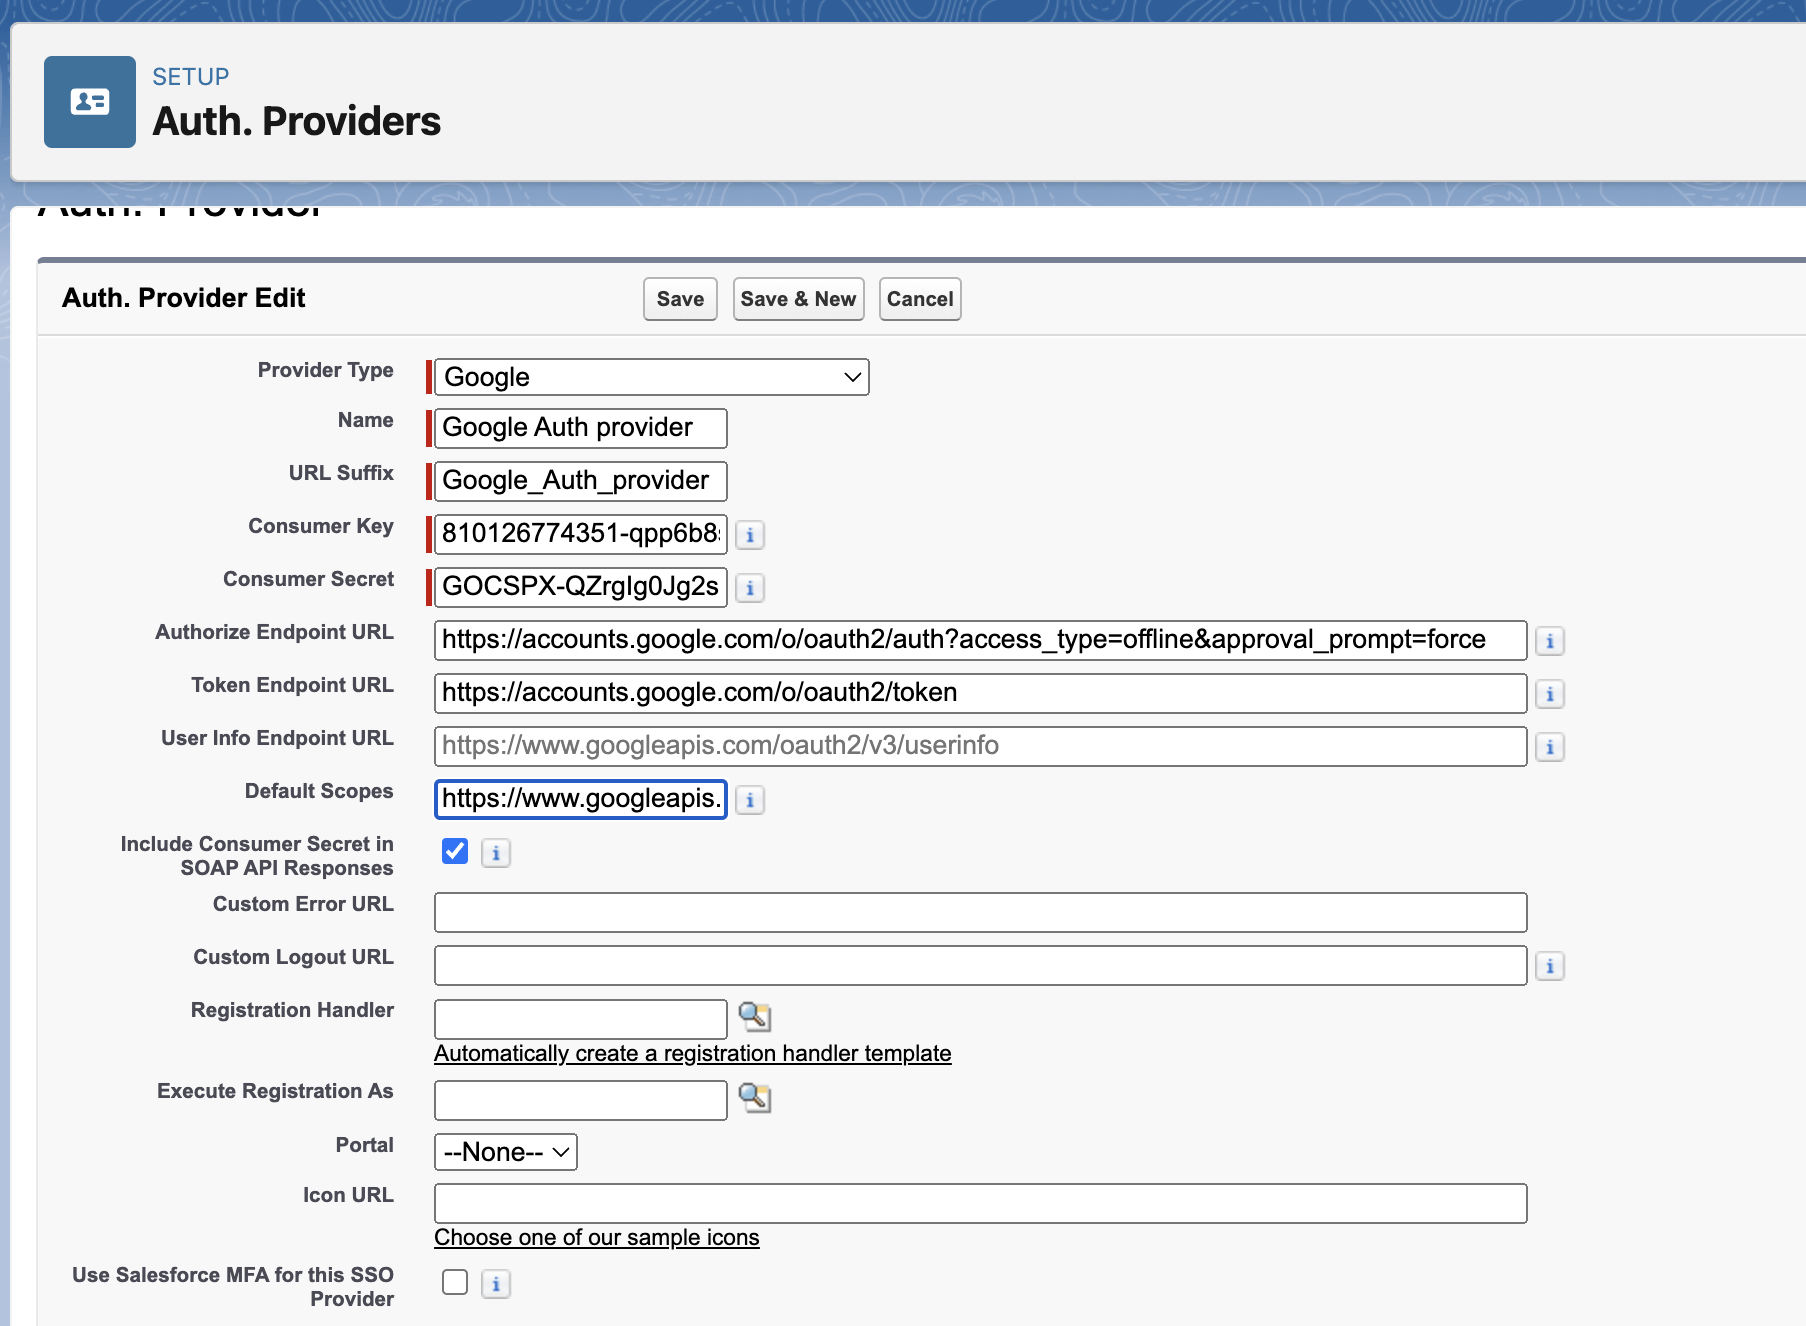Click info icon beside Custom Logout URL
The width and height of the screenshot is (1806, 1326).
point(1549,966)
